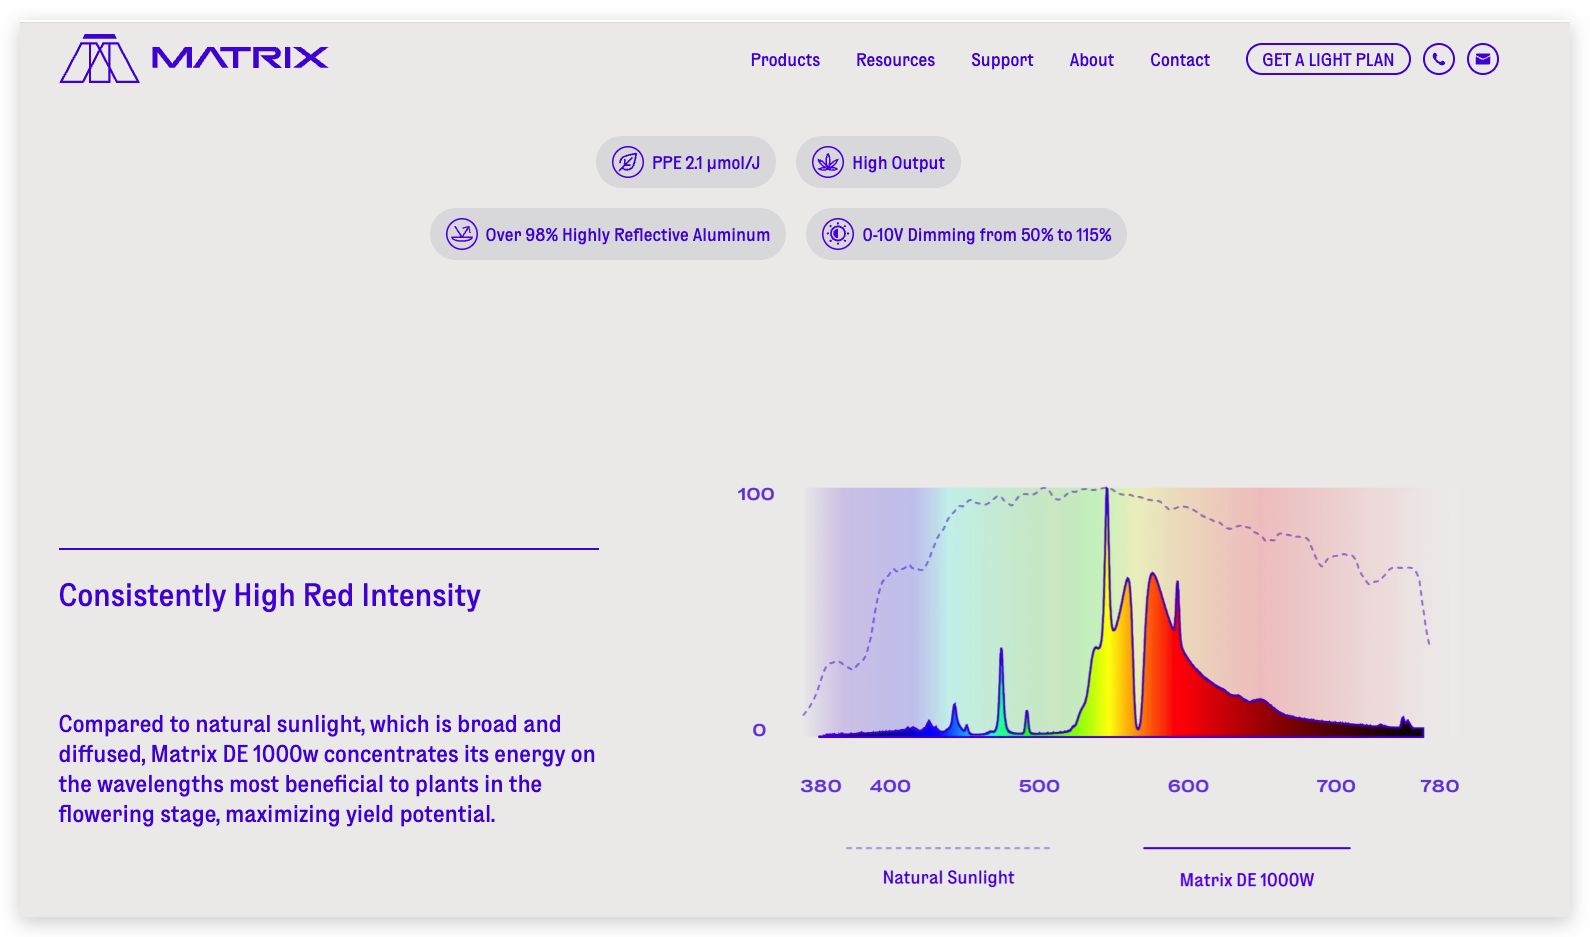Click the plant icon beside High Output
The width and height of the screenshot is (1590, 937).
click(x=828, y=162)
